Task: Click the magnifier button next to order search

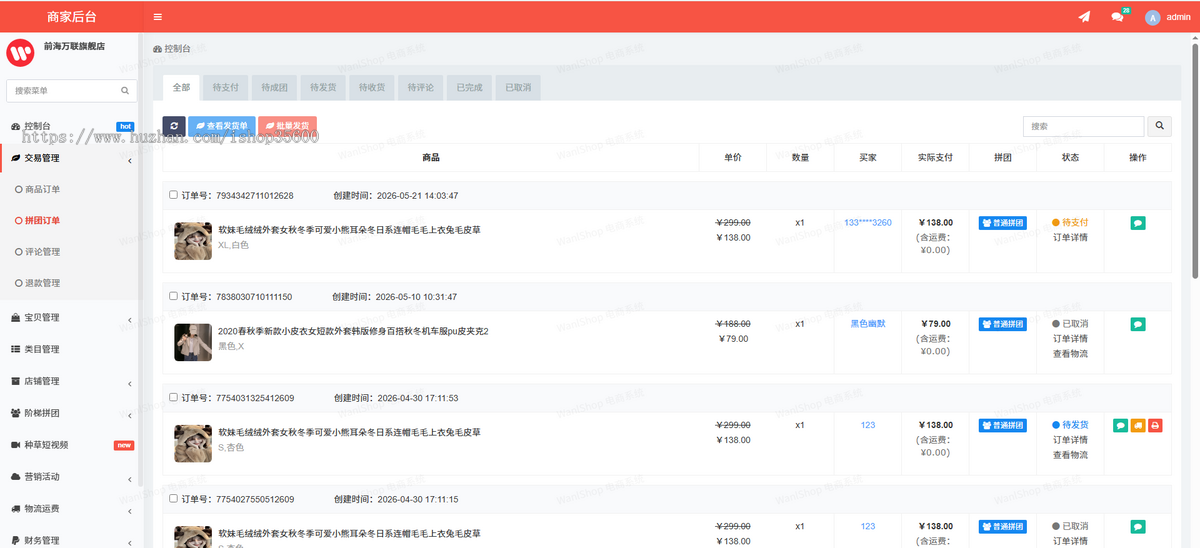Action: click(x=1160, y=126)
